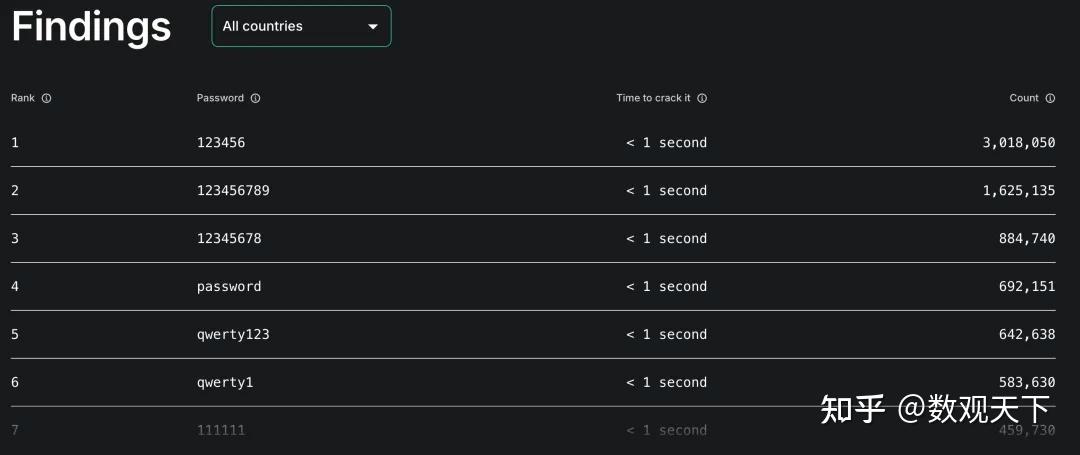This screenshot has height=455, width=1080.
Task: Select the 123456 password row
Action: [533, 143]
